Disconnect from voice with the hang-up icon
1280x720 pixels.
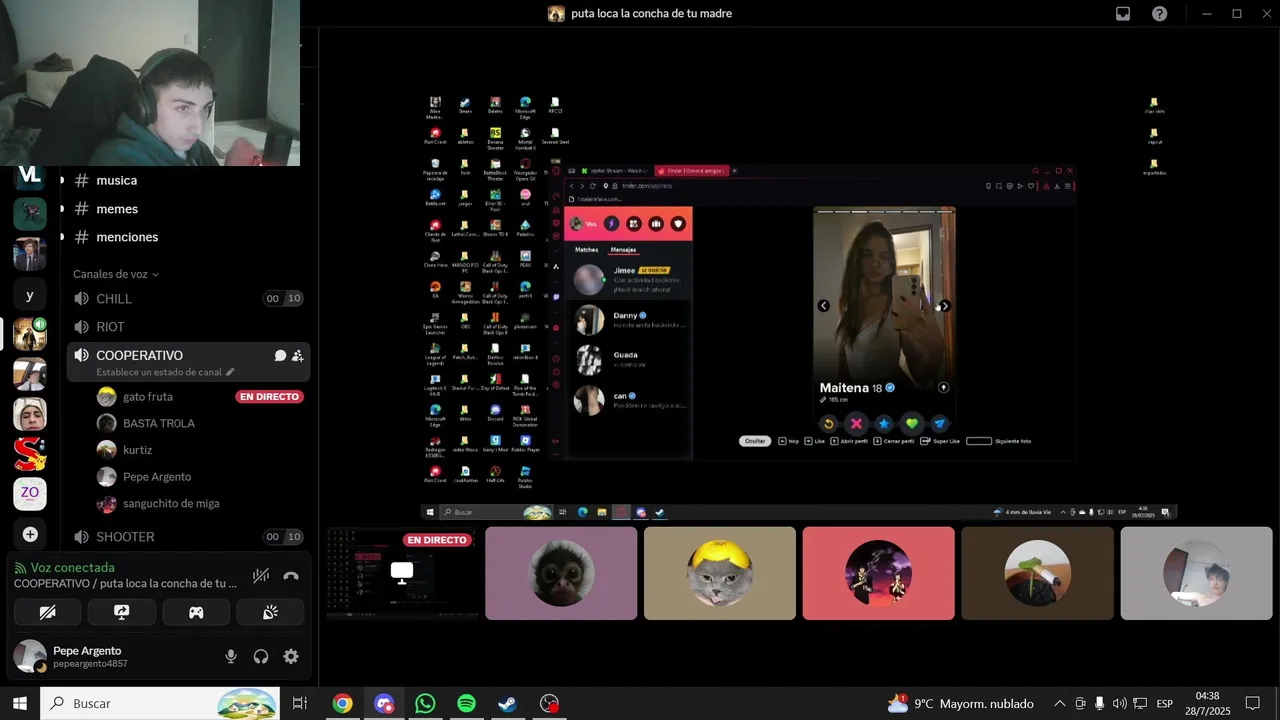(x=291, y=576)
